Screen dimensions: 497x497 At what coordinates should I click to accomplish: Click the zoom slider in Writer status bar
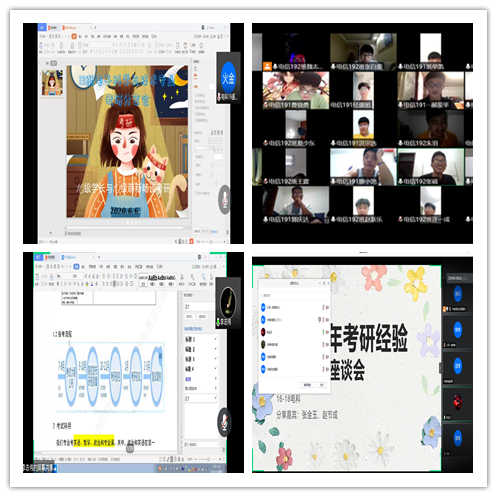pyautogui.click(x=208, y=459)
